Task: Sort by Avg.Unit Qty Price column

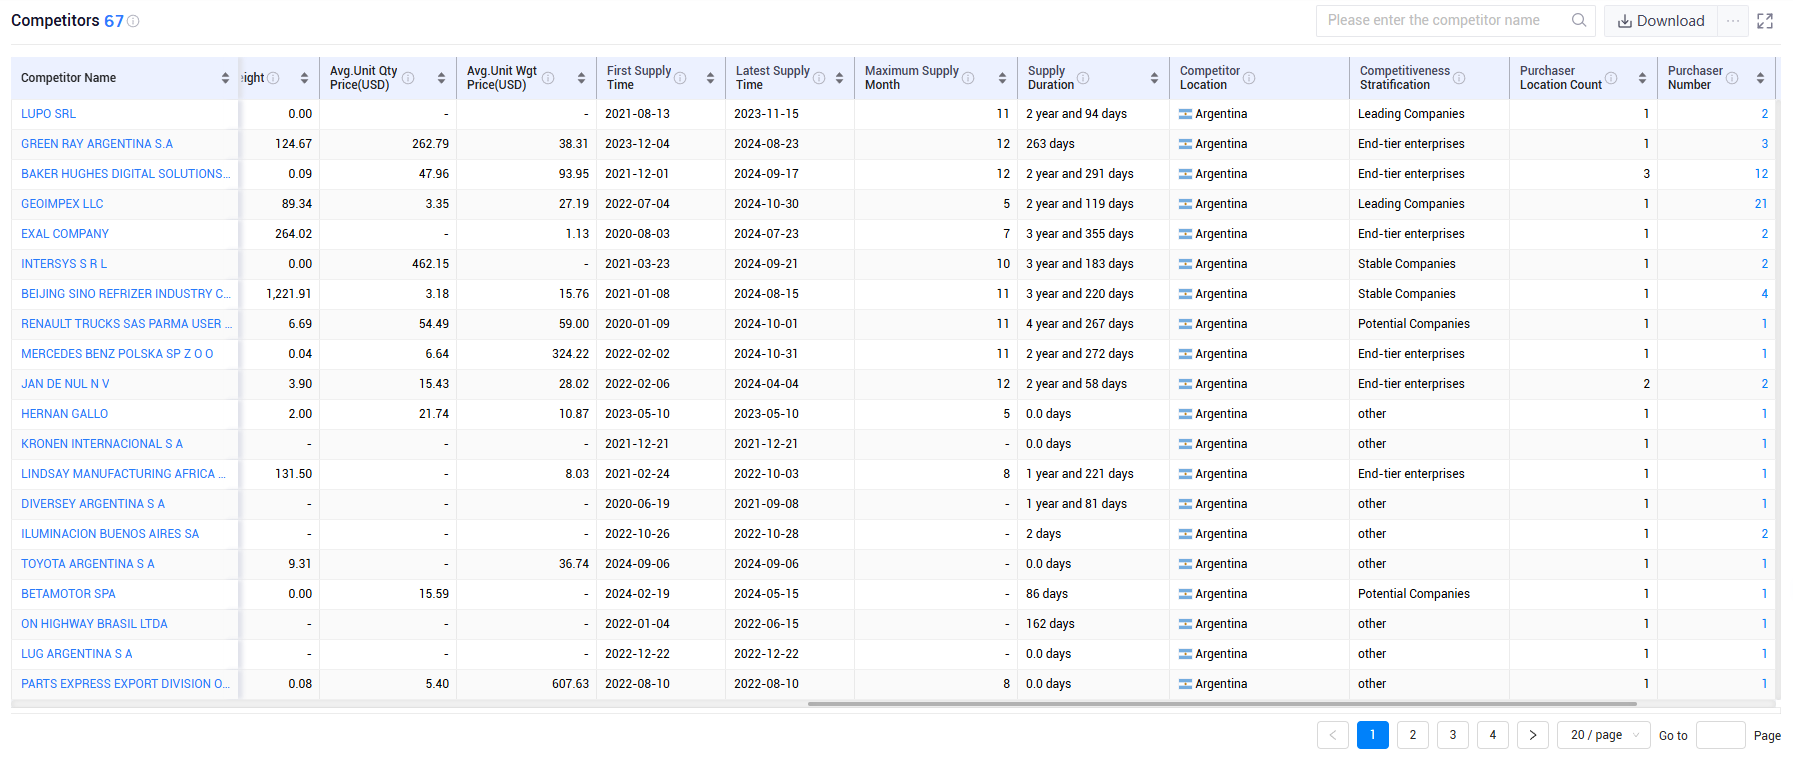Action: [441, 78]
